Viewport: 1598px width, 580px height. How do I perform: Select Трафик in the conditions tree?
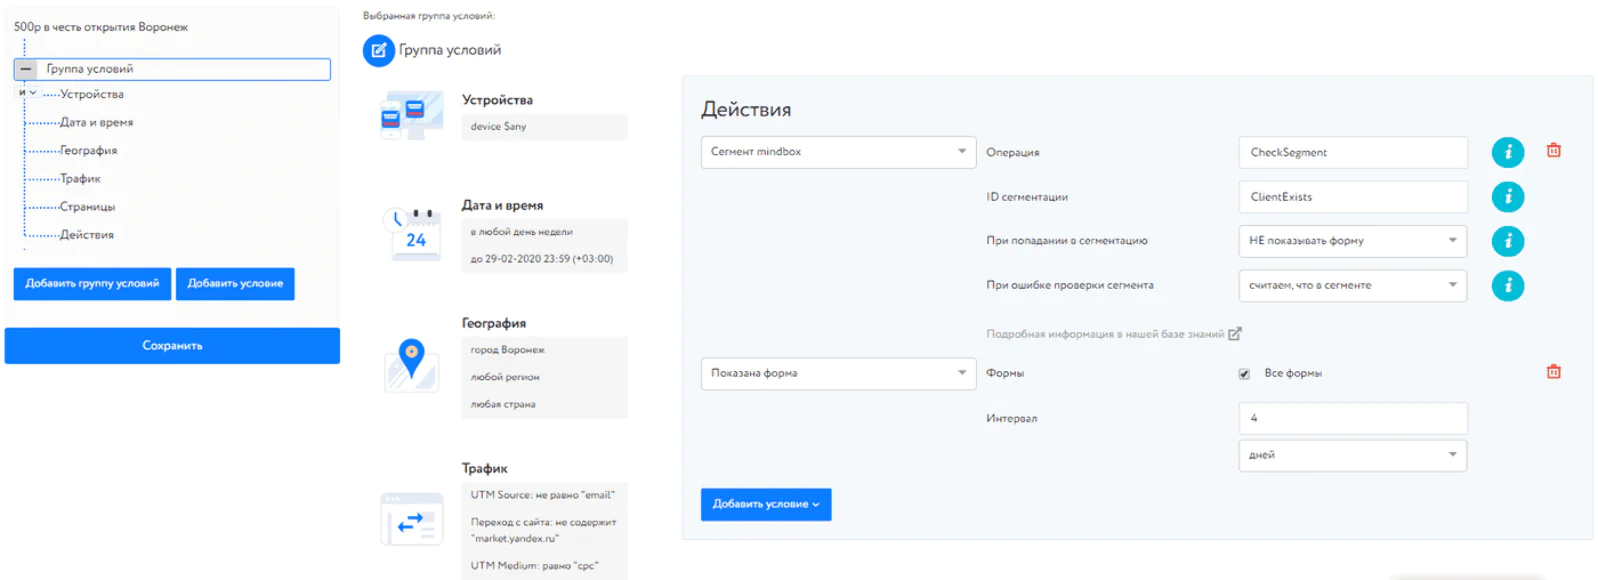80,178
